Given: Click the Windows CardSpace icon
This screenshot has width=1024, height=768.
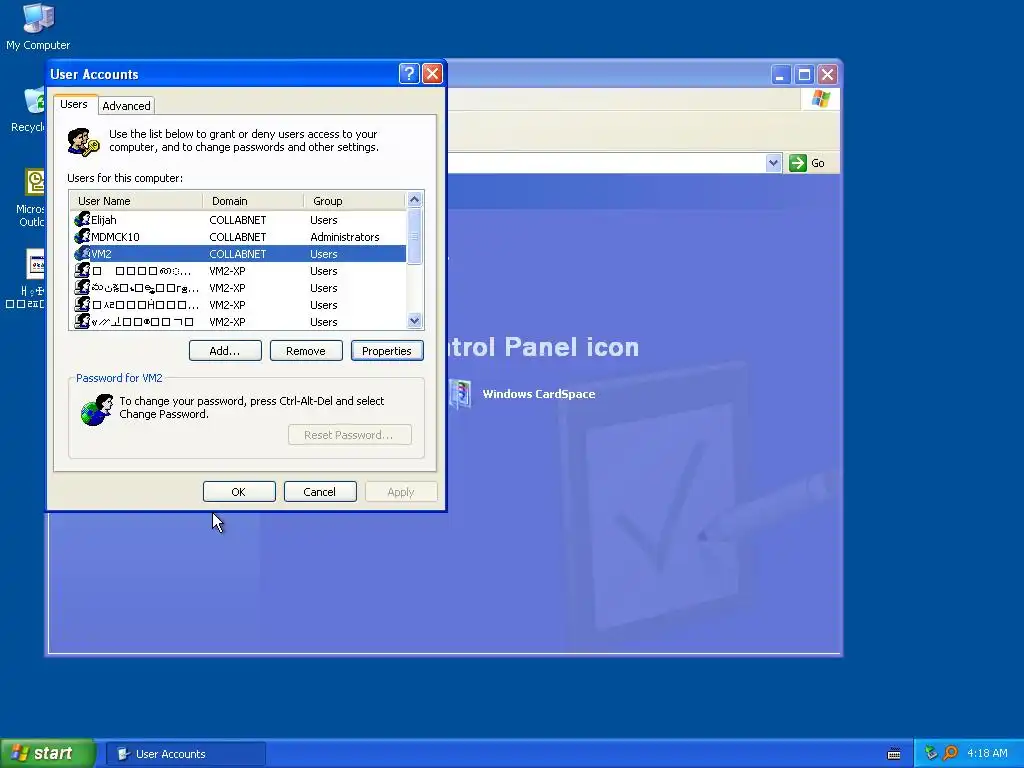Looking at the screenshot, I should [460, 394].
